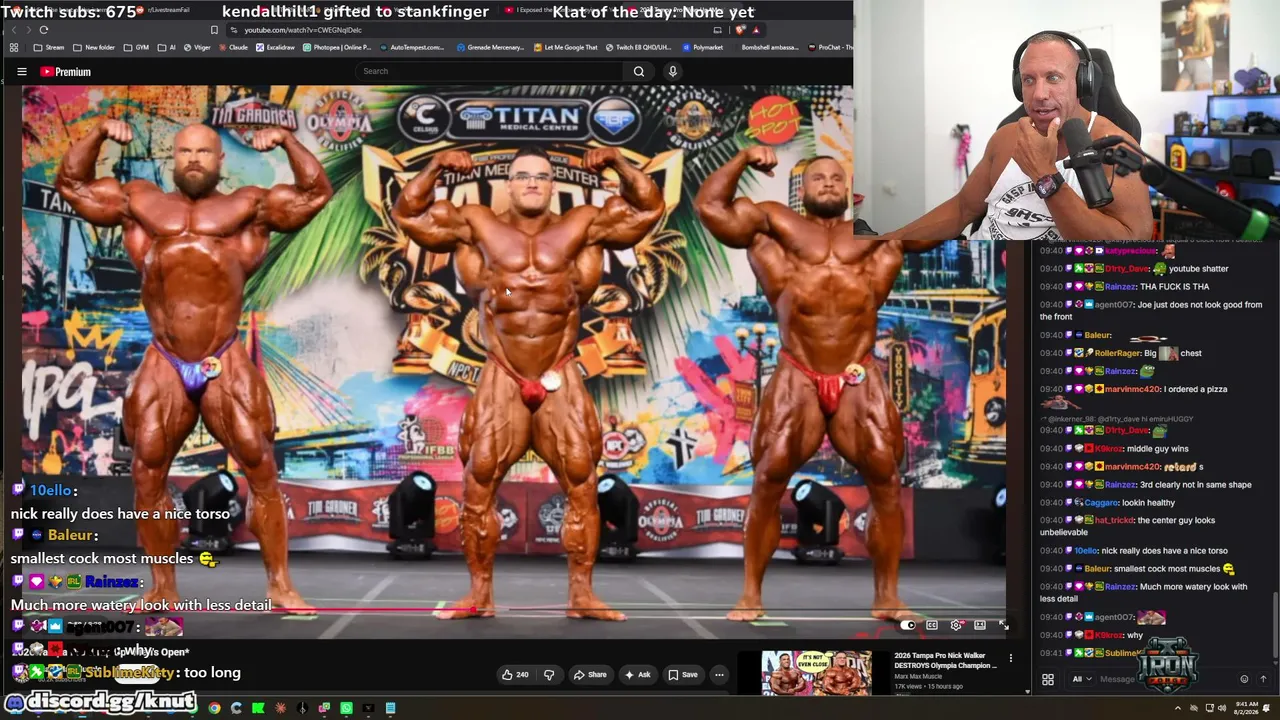Open the Let Me Google That bookmark
The height and width of the screenshot is (720, 1280).
[x=566, y=47]
